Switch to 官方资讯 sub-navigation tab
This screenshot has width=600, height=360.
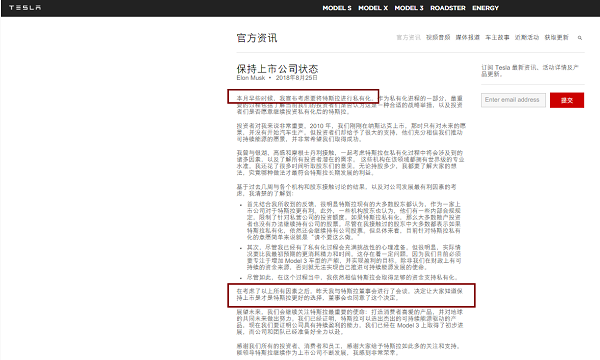(x=408, y=37)
